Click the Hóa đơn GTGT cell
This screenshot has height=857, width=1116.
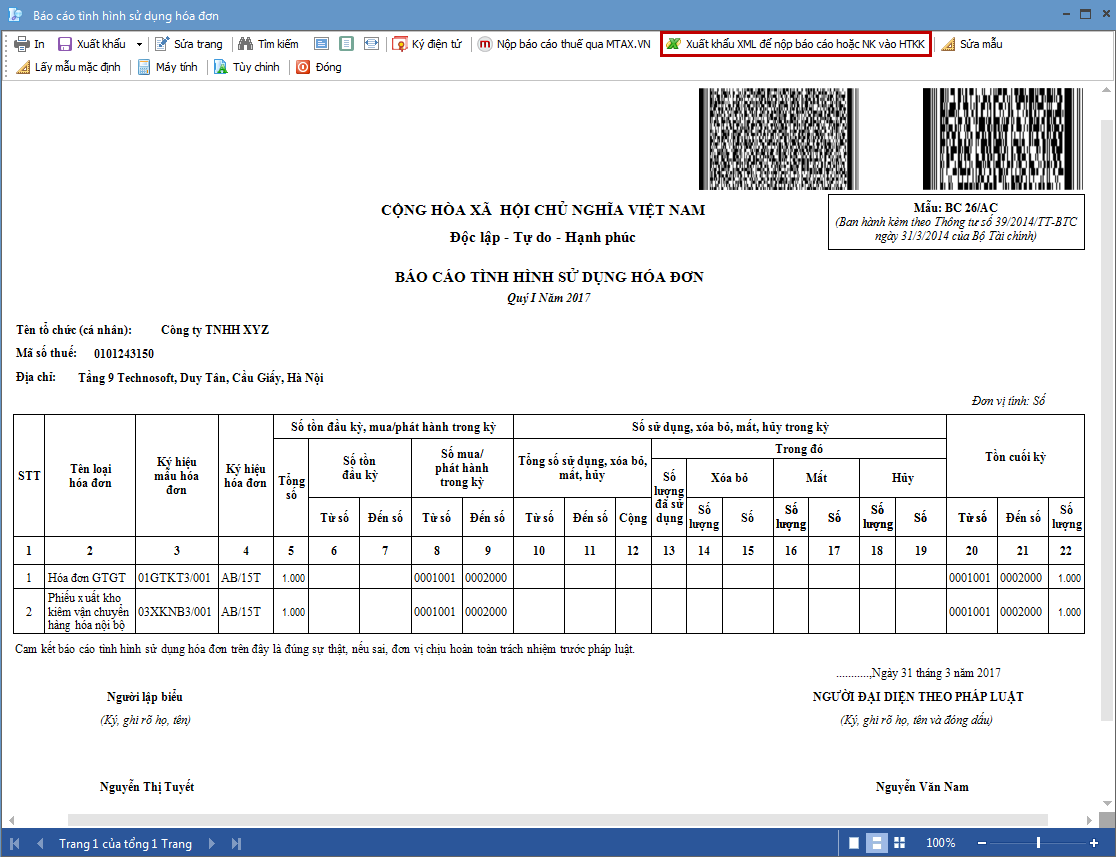[x=90, y=577]
